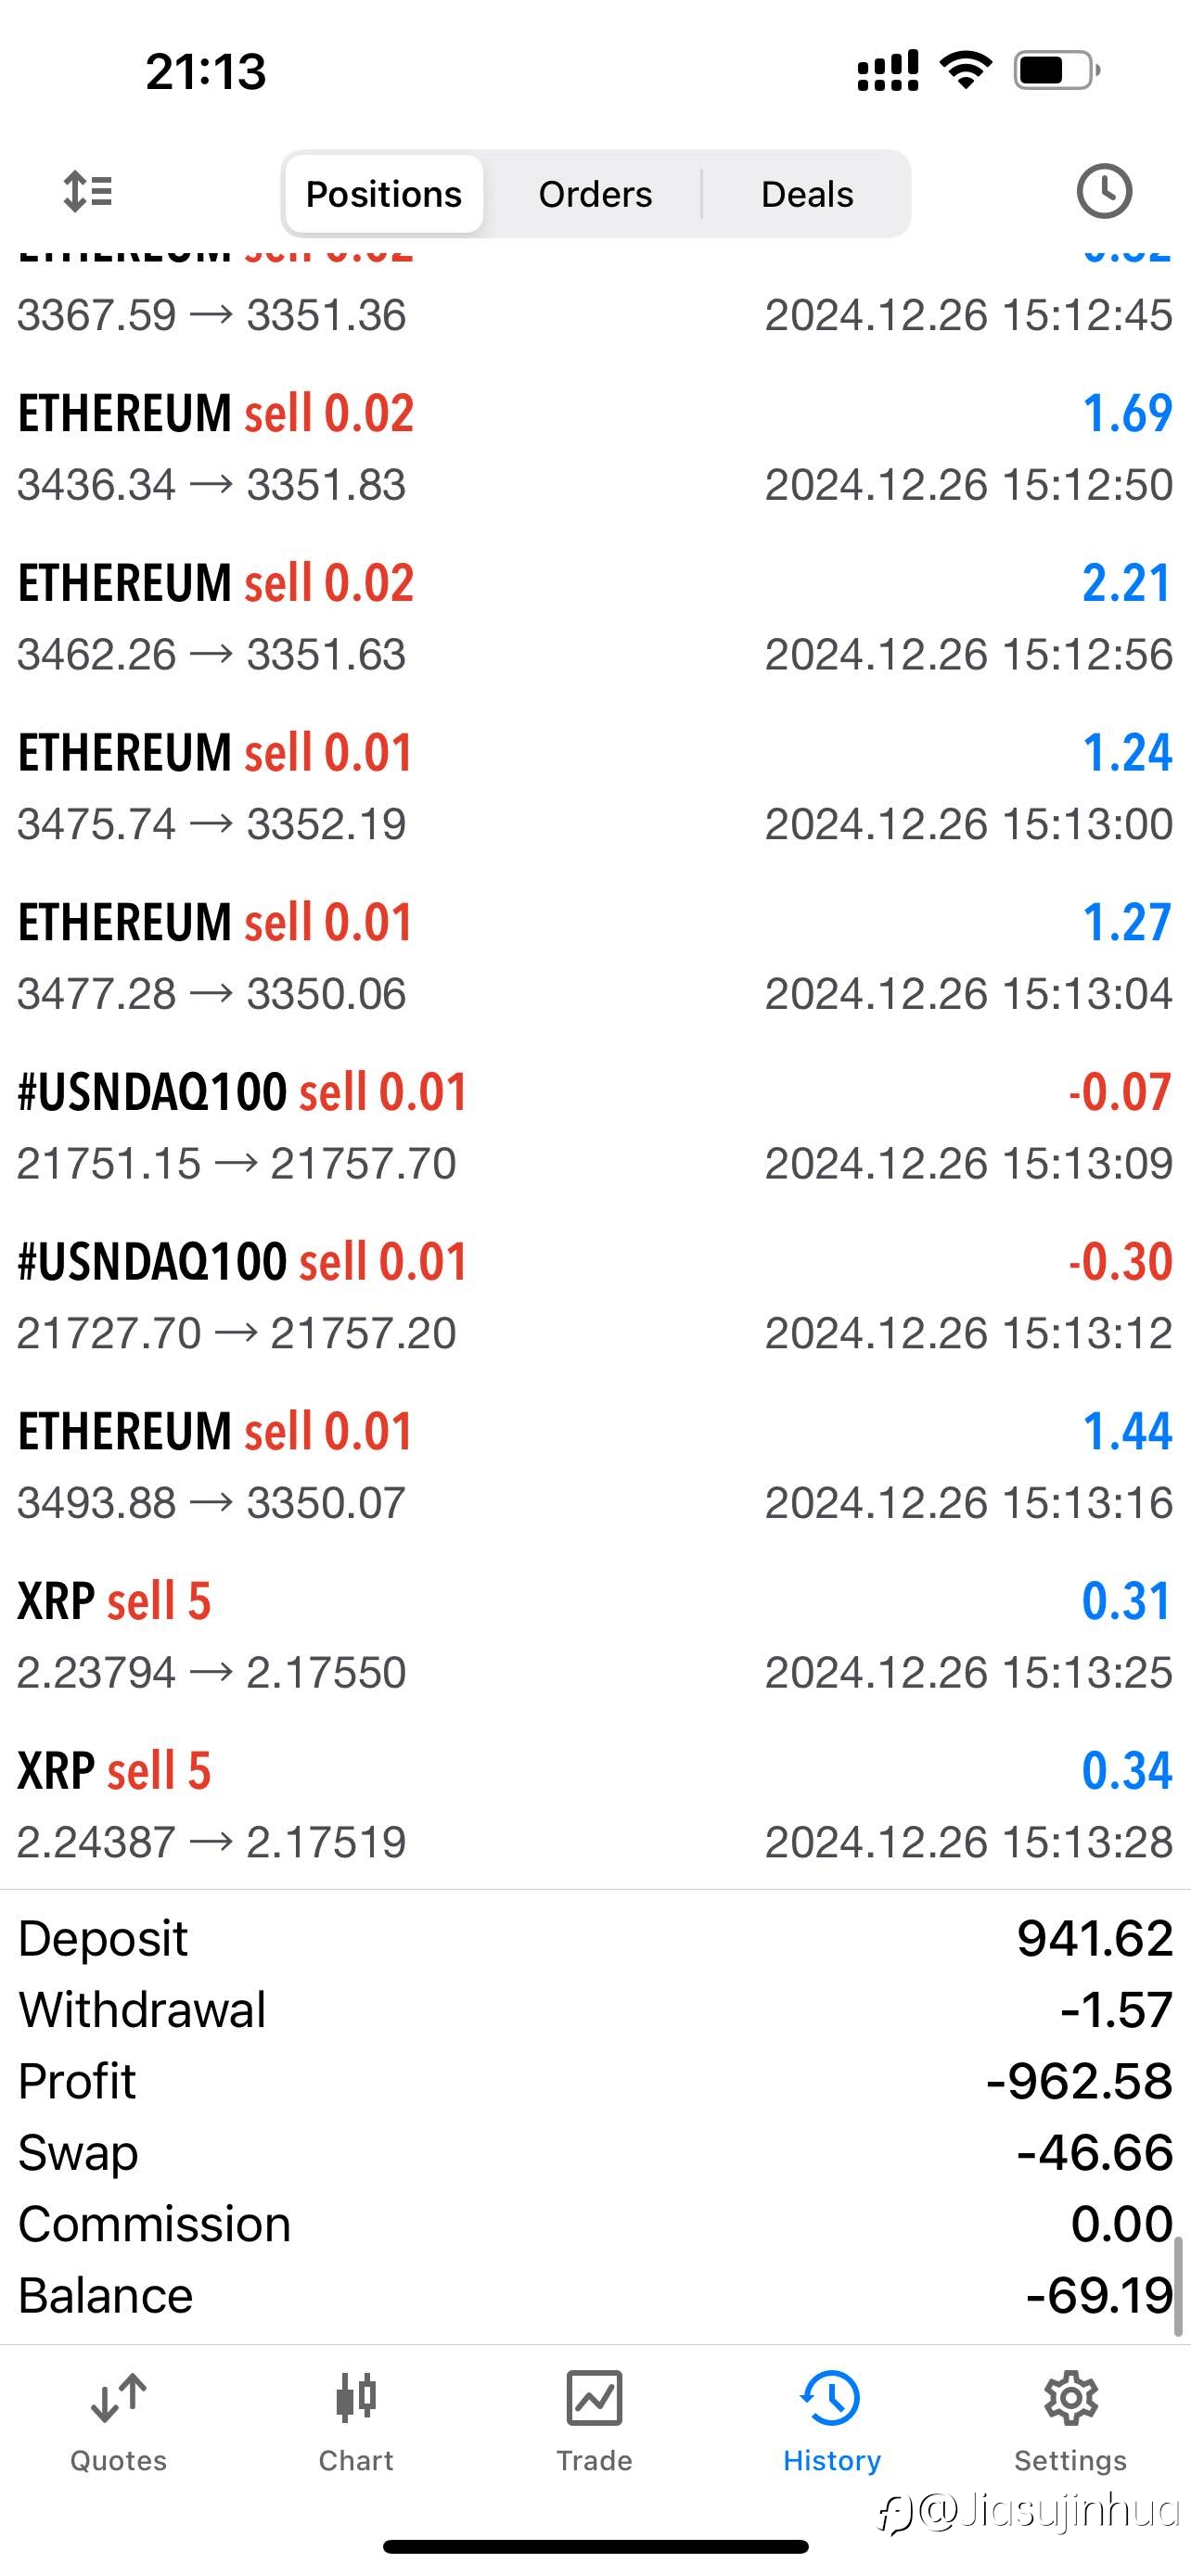This screenshot has width=1191, height=2576.
Task: Switch to the Deals segment
Action: (x=807, y=194)
